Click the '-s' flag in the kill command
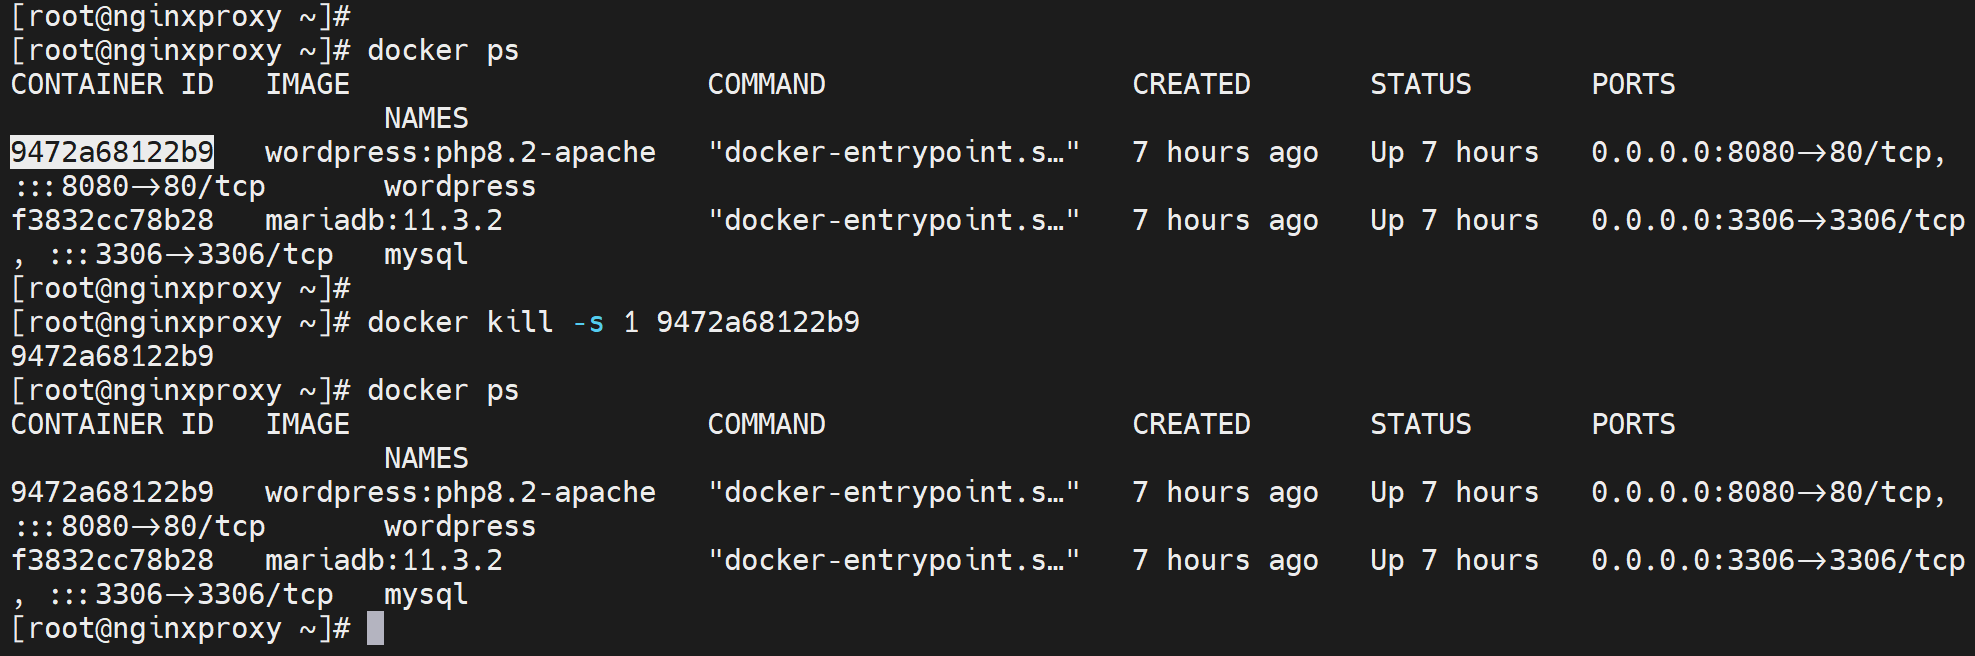The width and height of the screenshot is (1975, 656). coord(588,322)
